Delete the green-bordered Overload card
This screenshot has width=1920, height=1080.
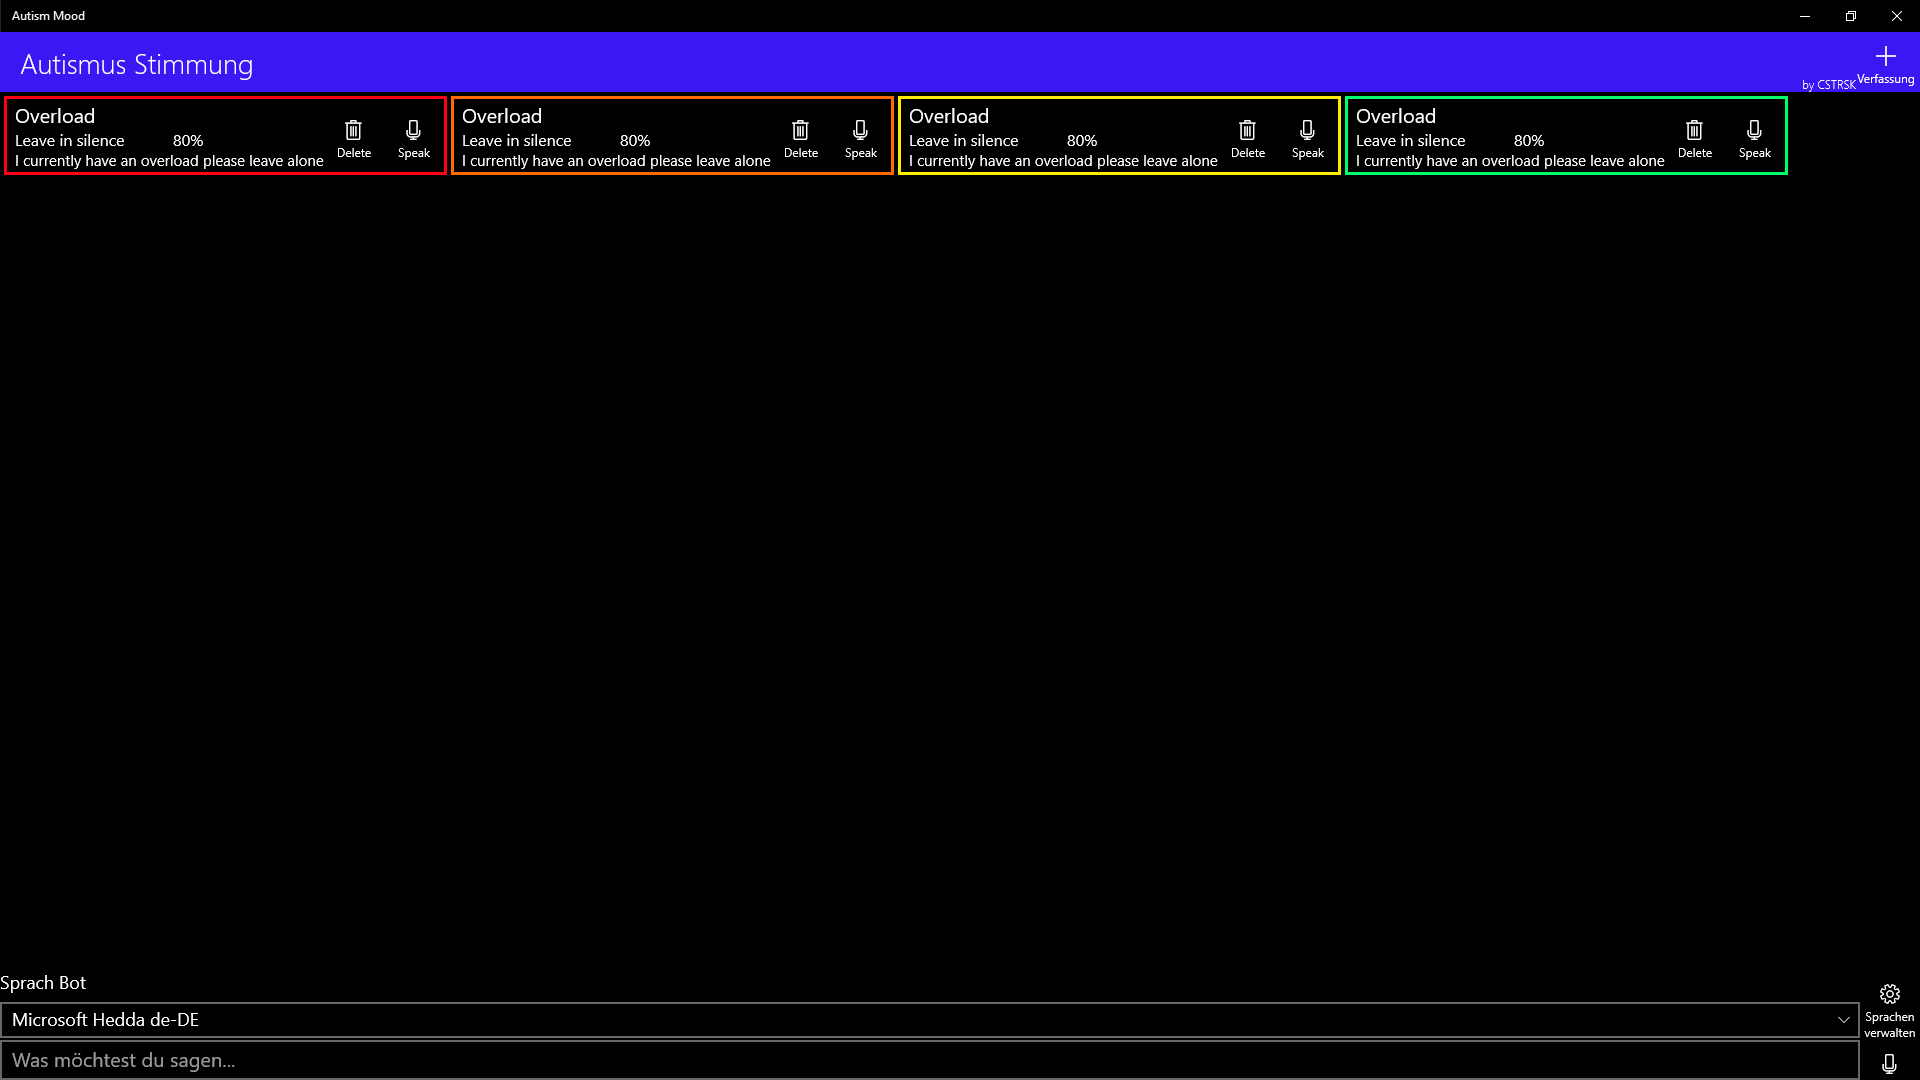click(1694, 138)
